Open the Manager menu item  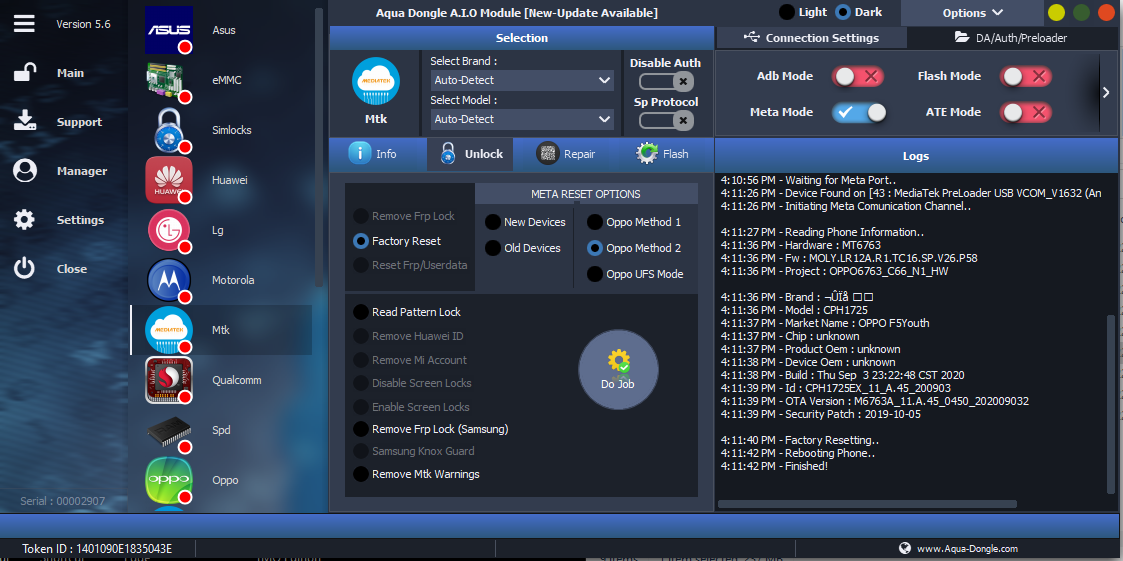82,171
